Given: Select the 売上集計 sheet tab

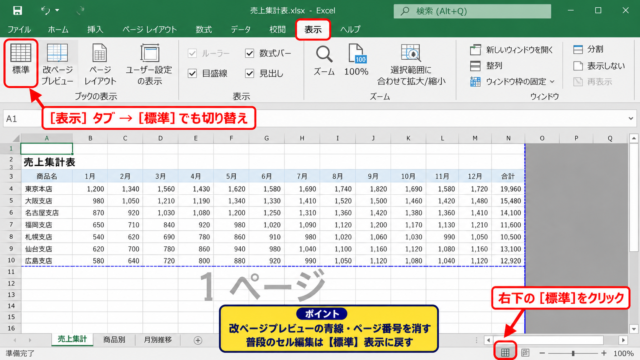Looking at the screenshot, I should [72, 340].
